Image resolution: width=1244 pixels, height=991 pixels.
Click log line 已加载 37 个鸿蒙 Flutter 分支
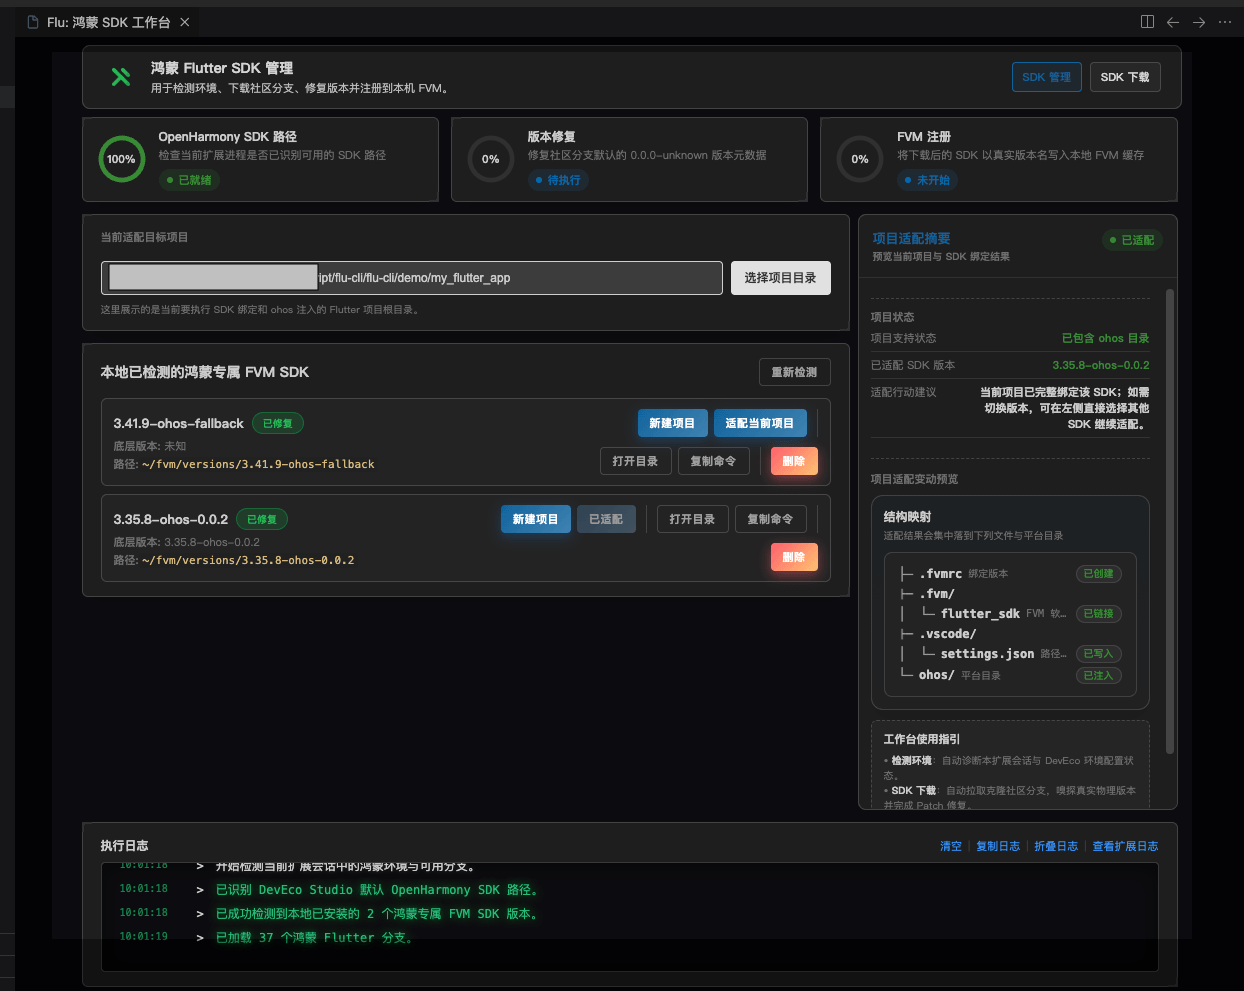(315, 938)
